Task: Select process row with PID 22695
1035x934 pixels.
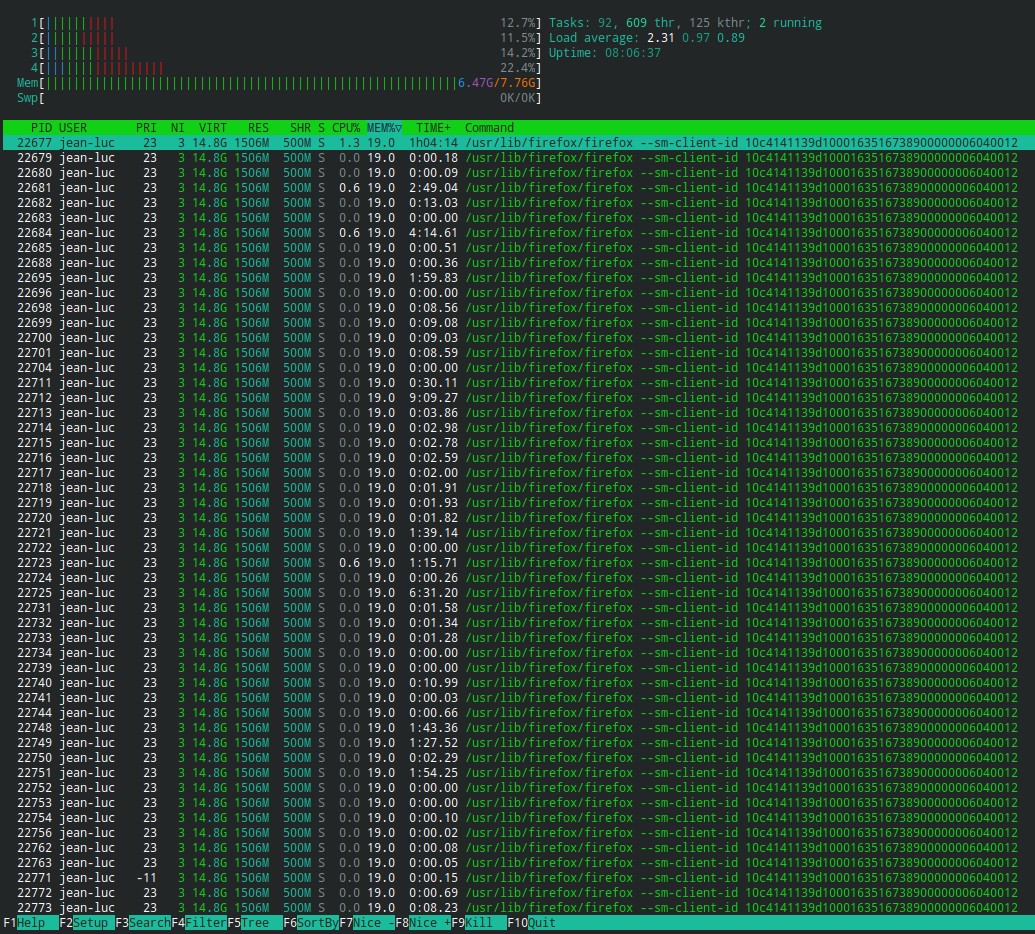Action: [x=518, y=277]
